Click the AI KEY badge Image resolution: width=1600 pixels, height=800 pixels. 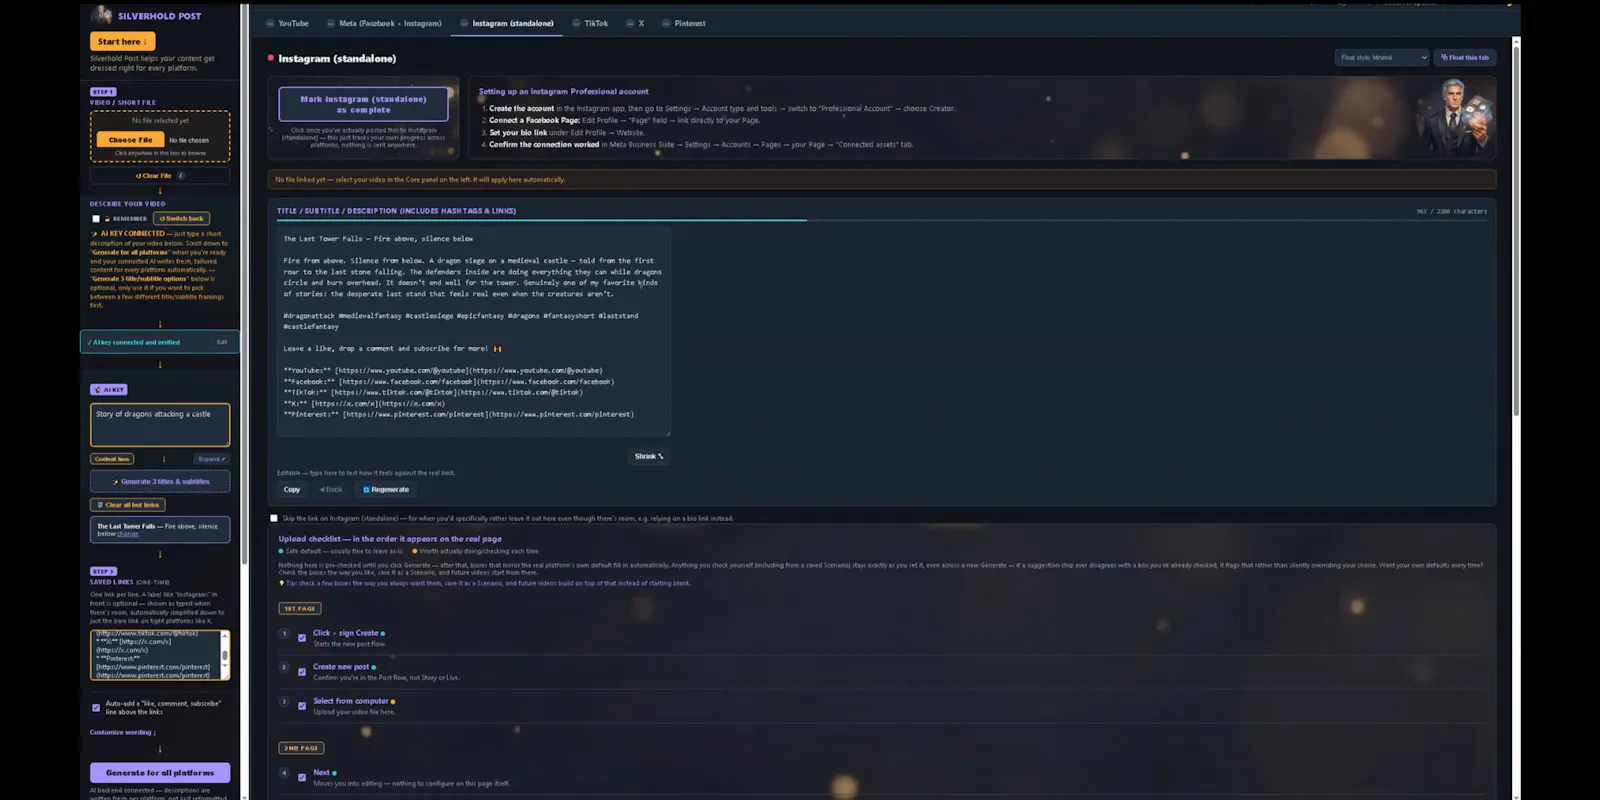click(109, 390)
